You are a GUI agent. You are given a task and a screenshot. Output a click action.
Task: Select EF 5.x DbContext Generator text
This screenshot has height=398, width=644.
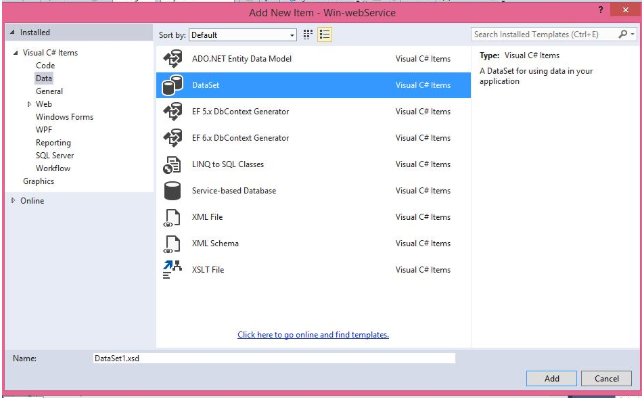241,111
